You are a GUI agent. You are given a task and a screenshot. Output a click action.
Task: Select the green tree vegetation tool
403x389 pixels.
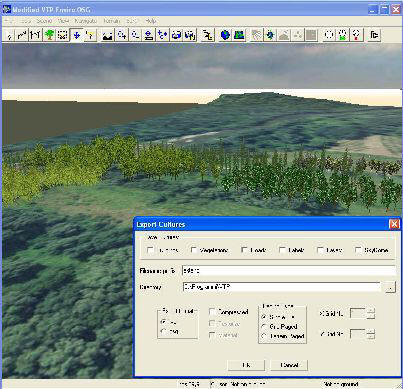[x=49, y=35]
